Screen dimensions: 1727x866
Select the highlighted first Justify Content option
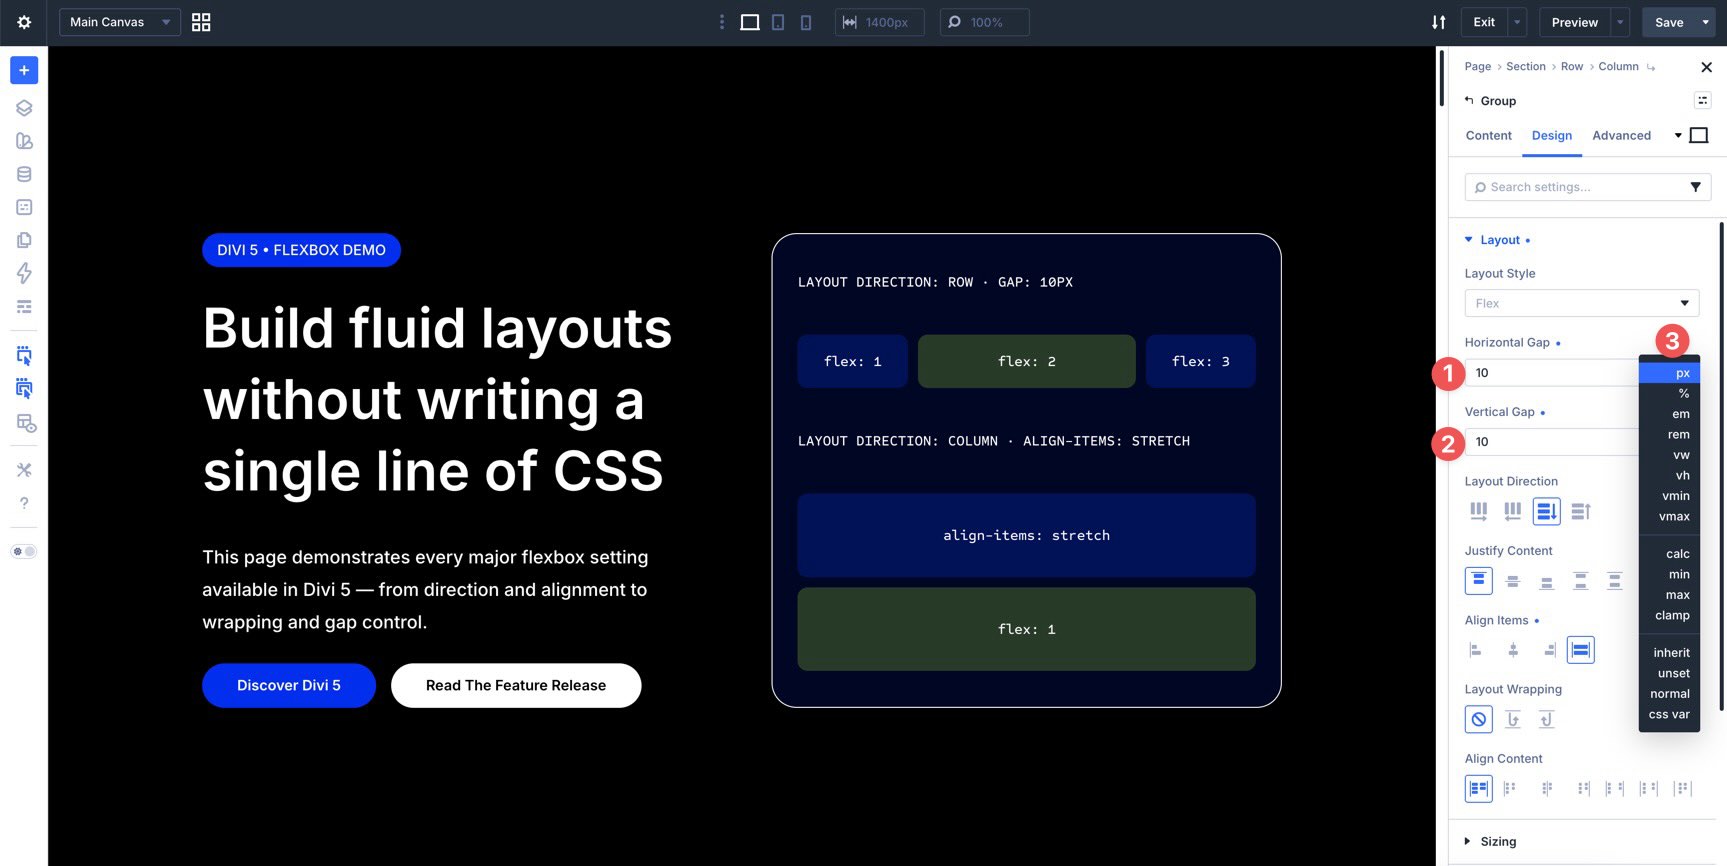click(1479, 581)
